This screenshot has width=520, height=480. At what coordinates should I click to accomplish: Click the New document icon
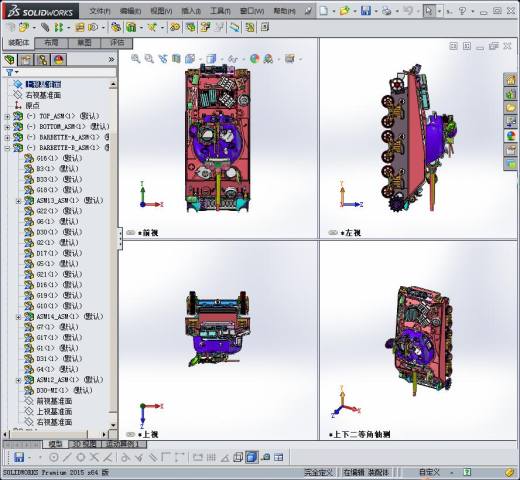(x=323, y=11)
